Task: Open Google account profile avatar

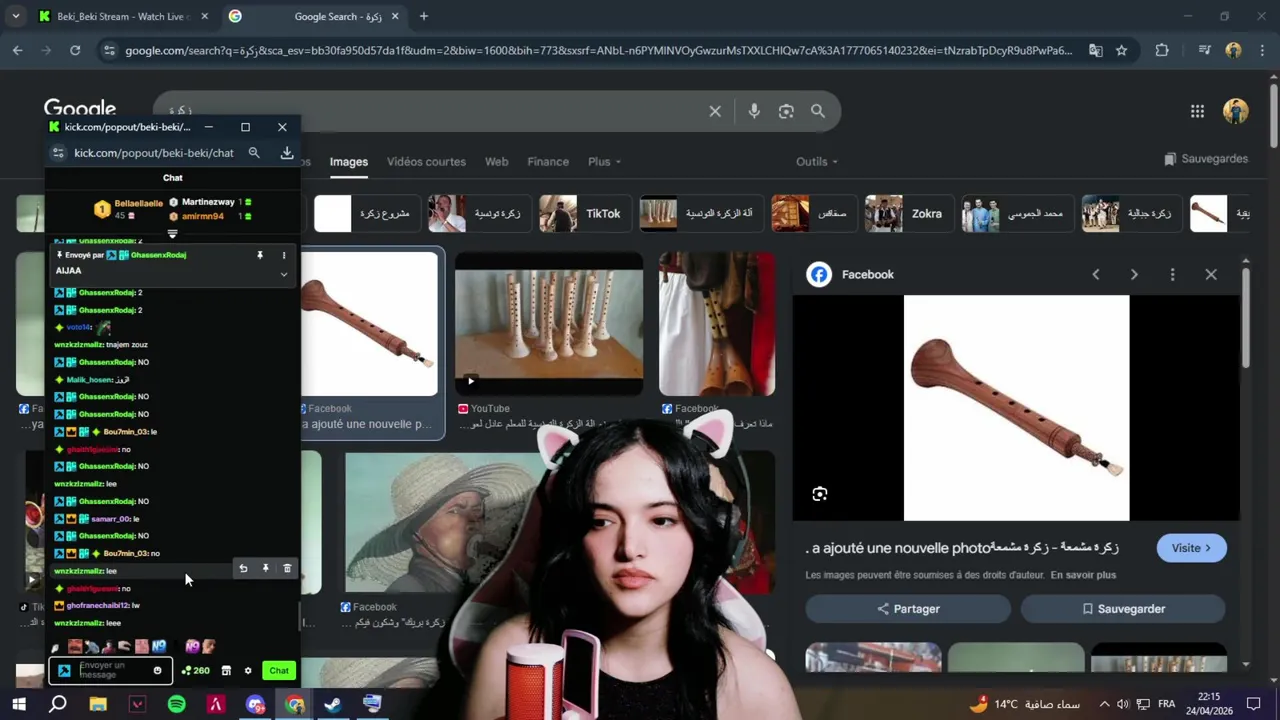Action: coord(1236,111)
